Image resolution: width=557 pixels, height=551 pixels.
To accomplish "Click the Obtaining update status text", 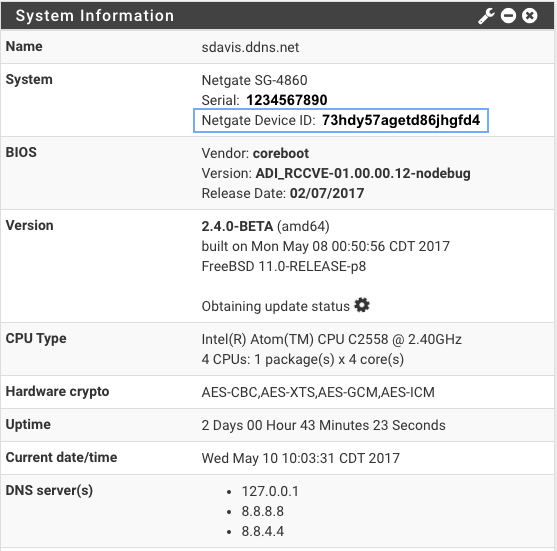I will [x=276, y=306].
